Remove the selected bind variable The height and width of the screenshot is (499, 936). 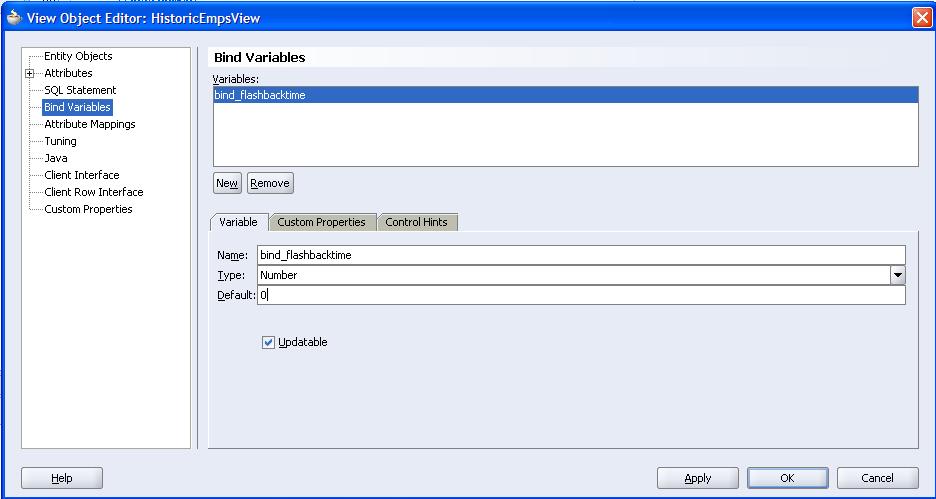(x=270, y=183)
